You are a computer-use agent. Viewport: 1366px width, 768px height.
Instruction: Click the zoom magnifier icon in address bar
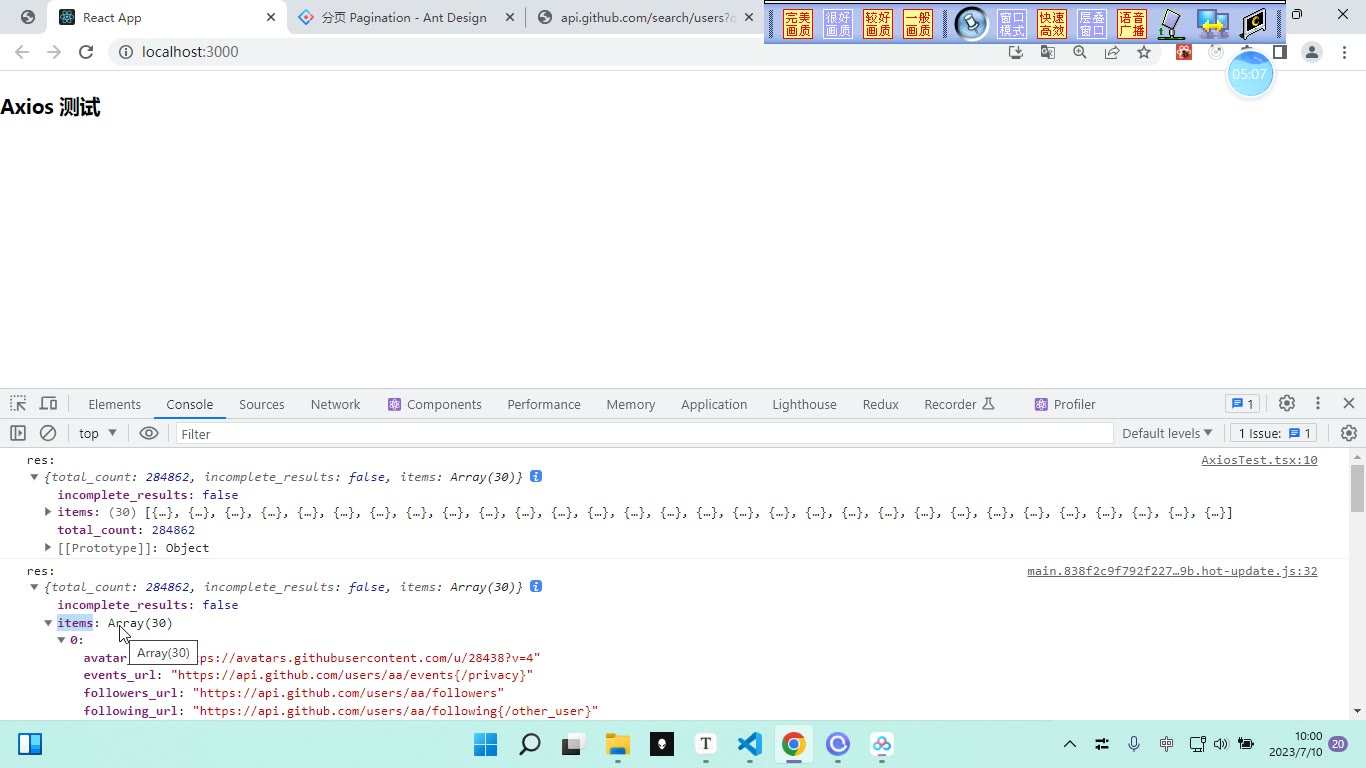(1080, 53)
